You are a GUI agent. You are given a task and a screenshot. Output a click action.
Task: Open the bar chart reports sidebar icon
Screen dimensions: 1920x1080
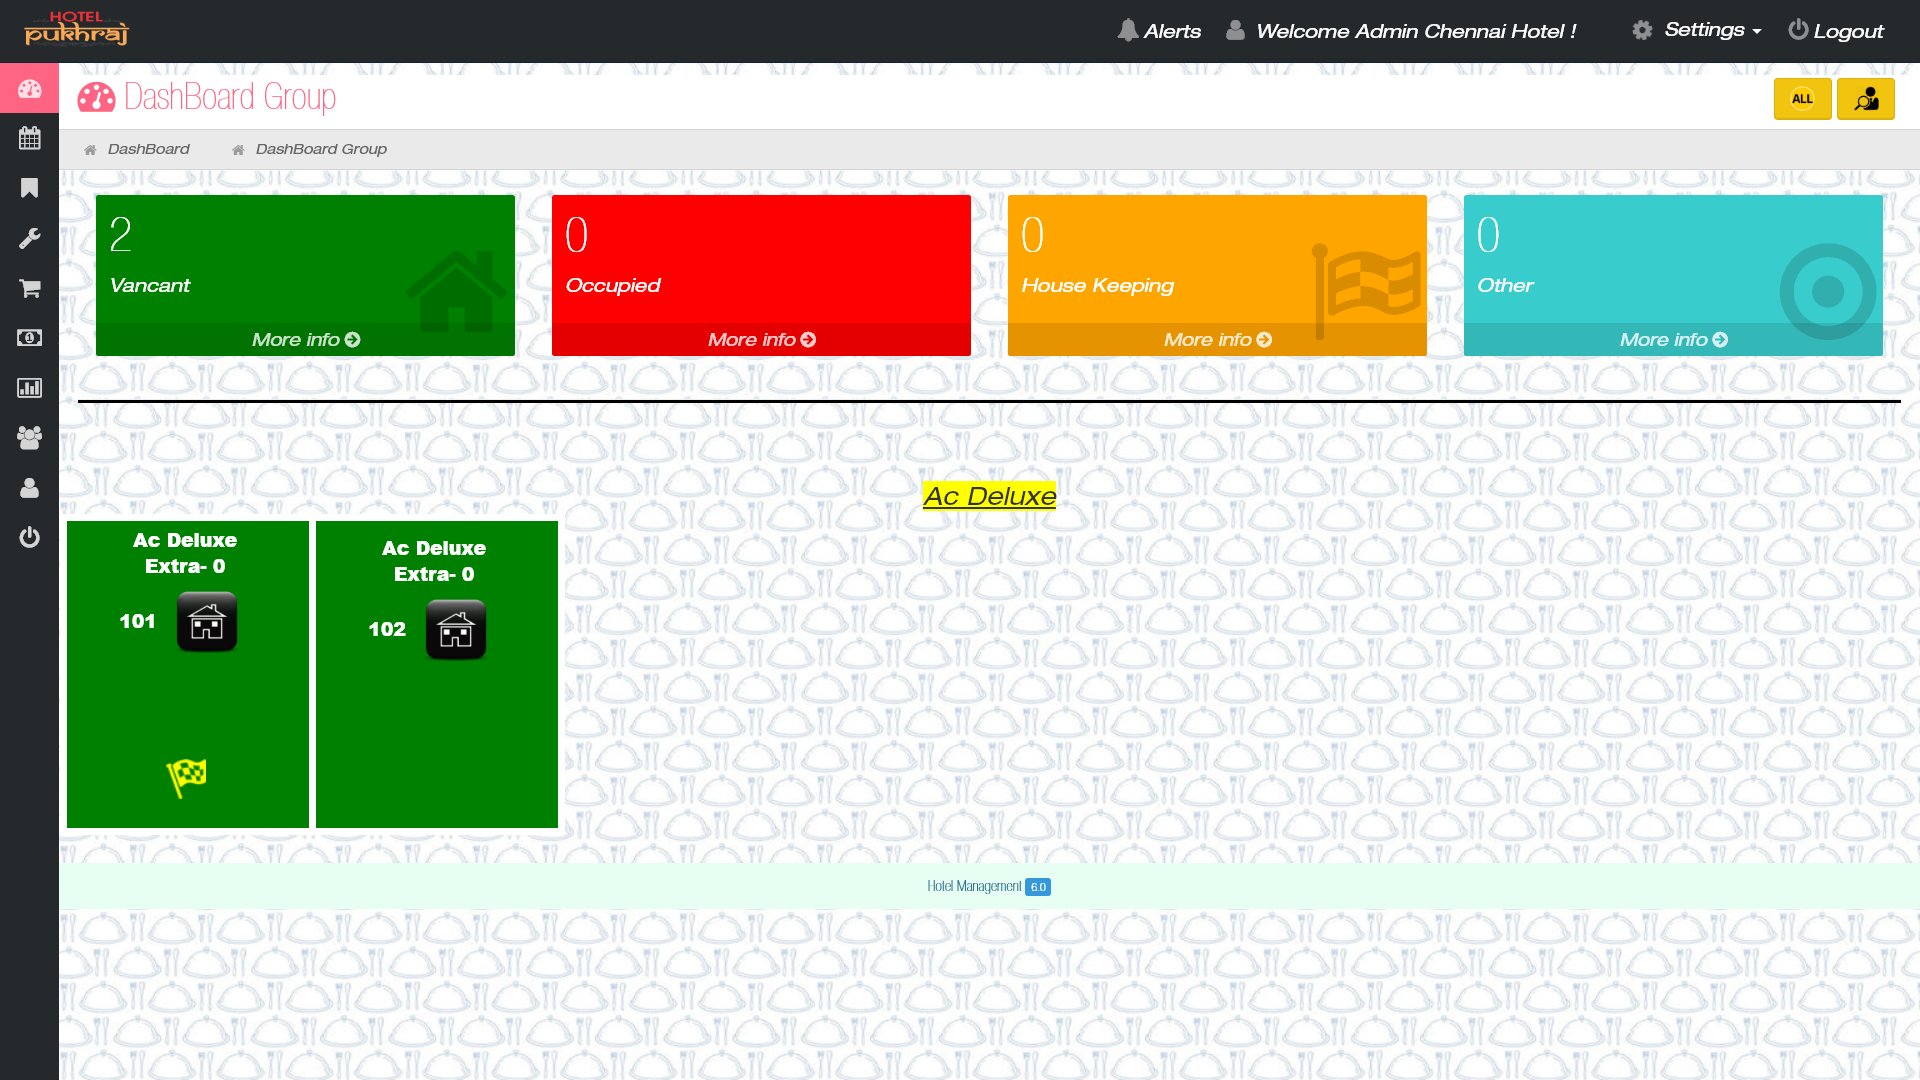tap(29, 388)
